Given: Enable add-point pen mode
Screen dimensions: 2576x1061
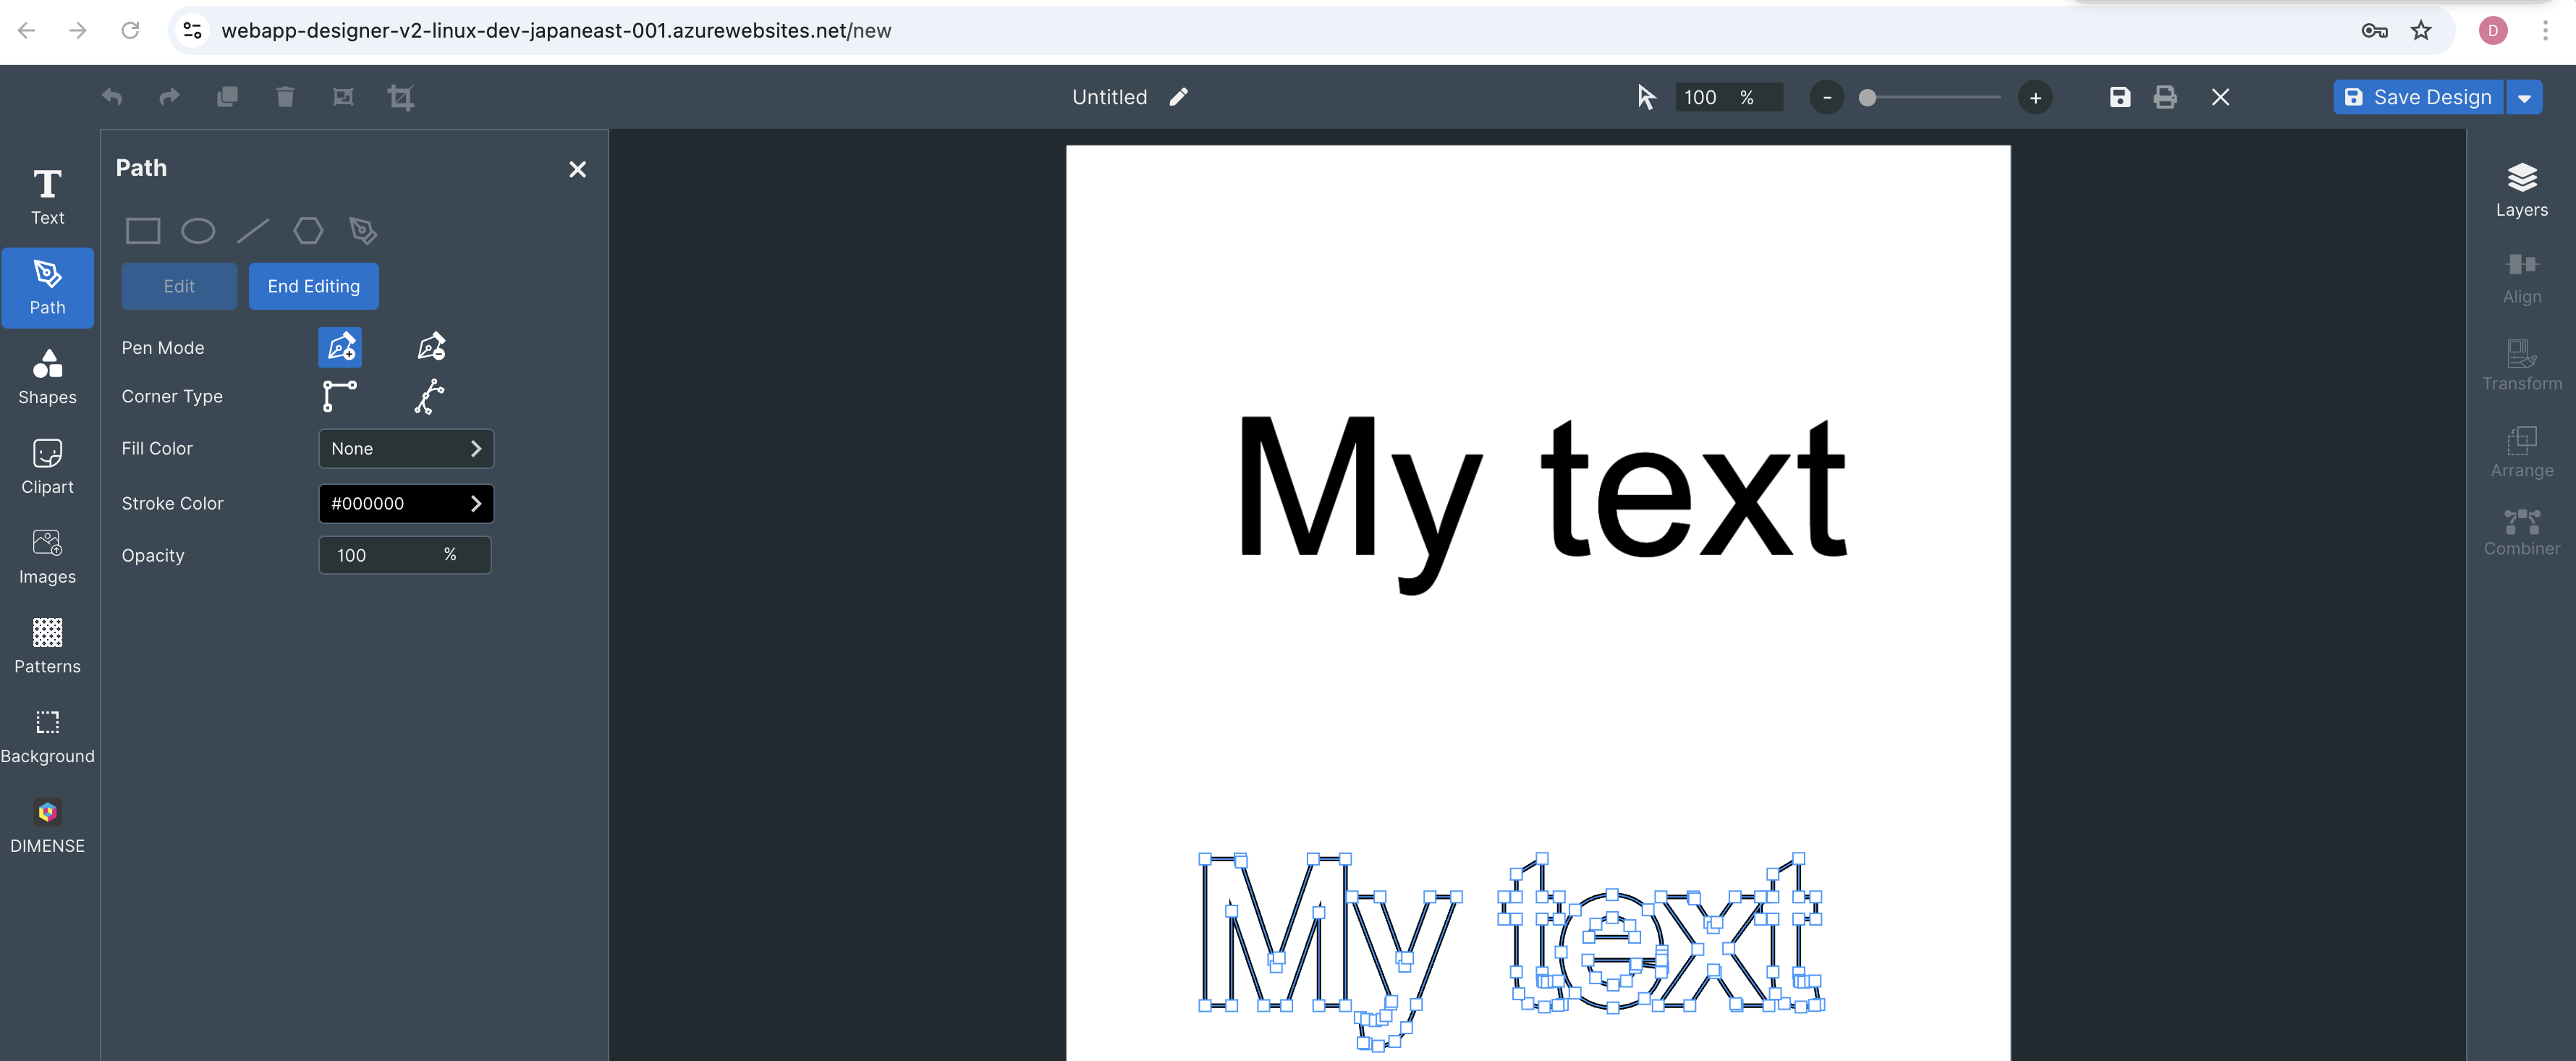Looking at the screenshot, I should coord(340,347).
